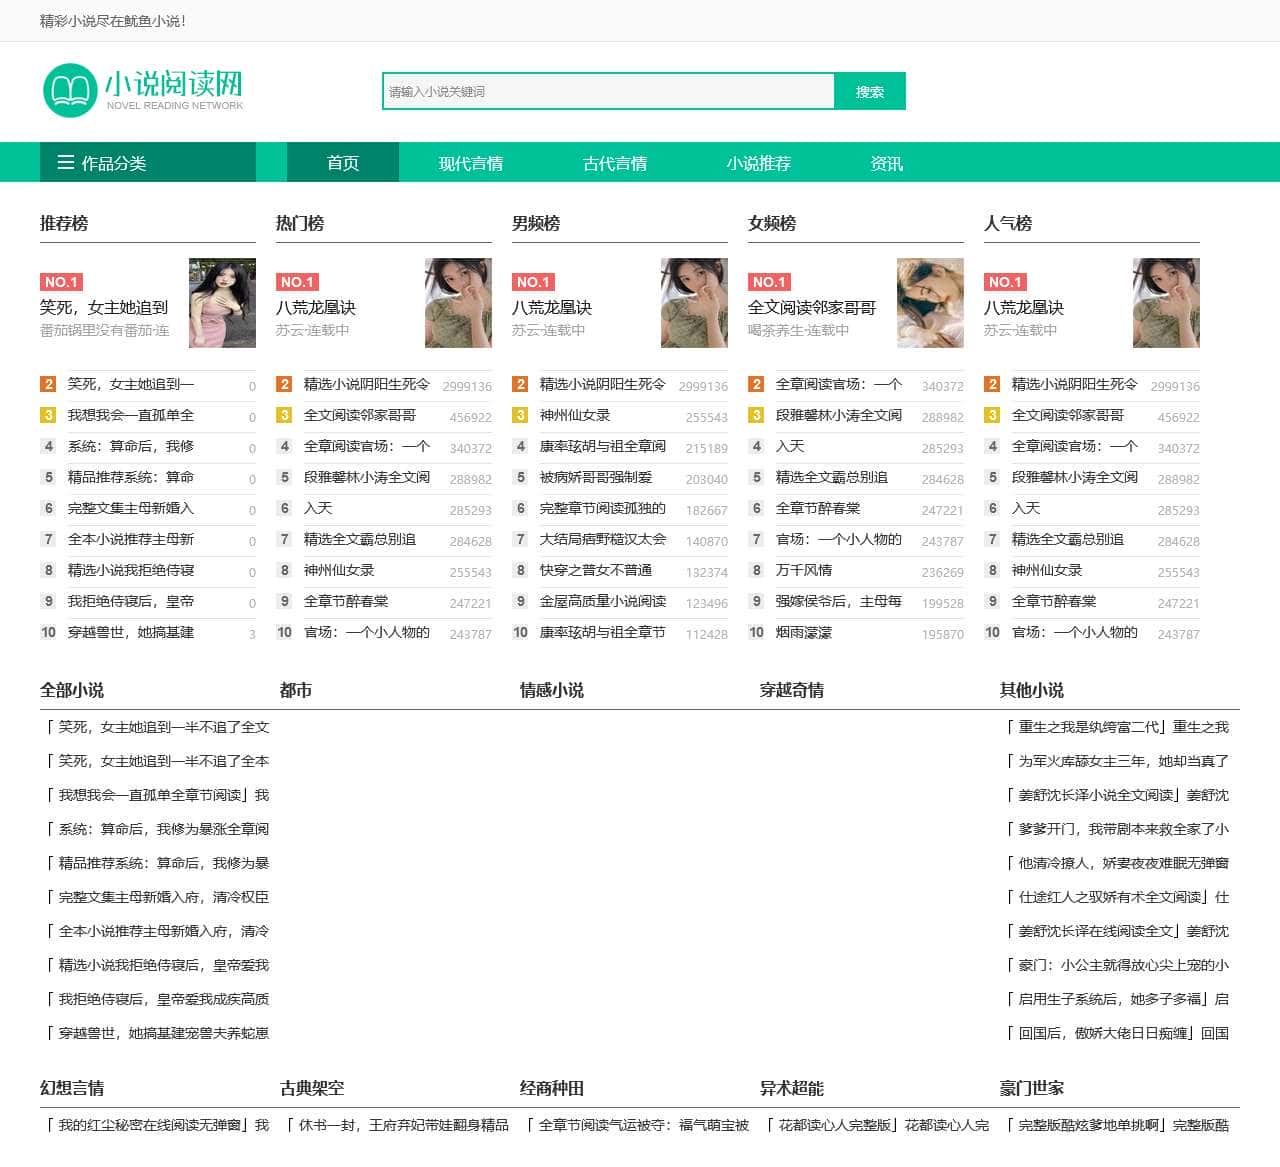This screenshot has width=1280, height=1167.
Task: Click the 人气榜 NO.1 cover thumbnail
Action: 1166,303
